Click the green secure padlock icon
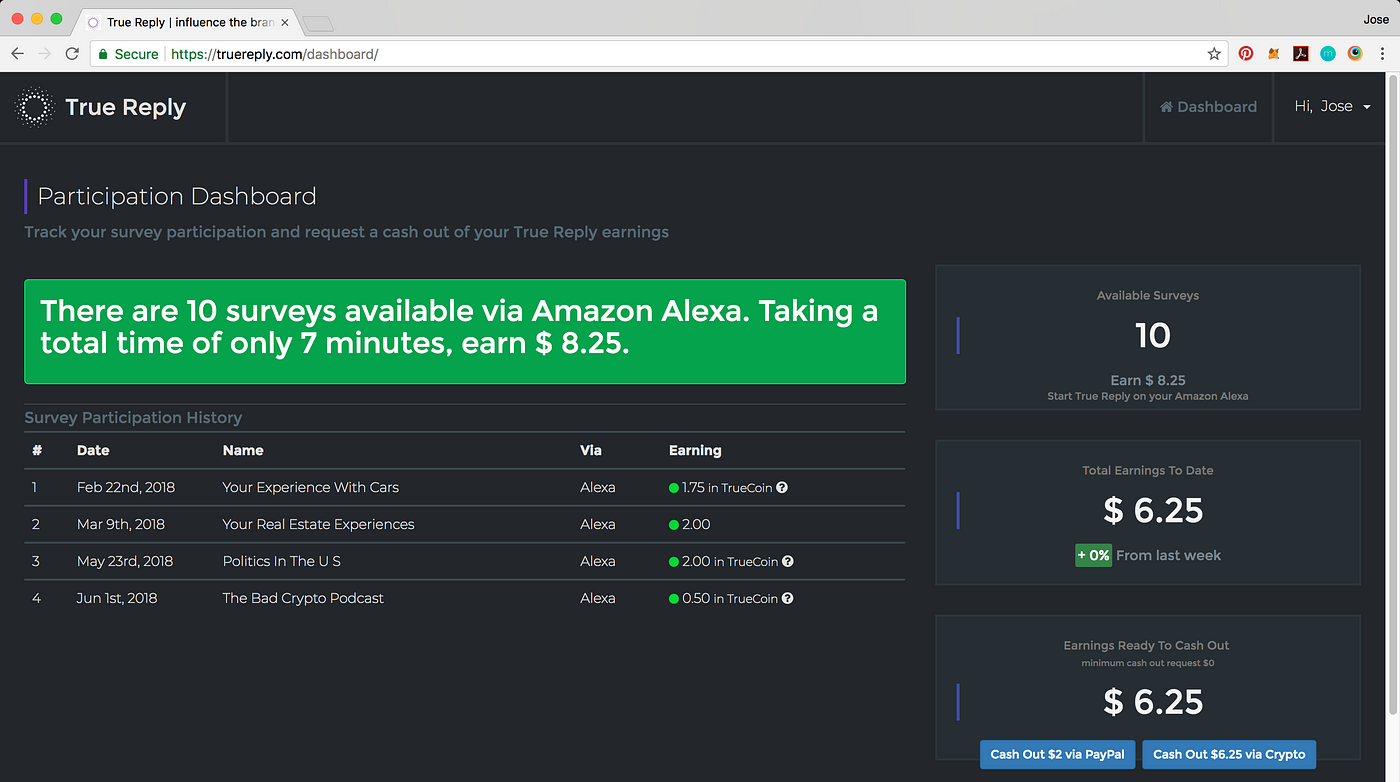This screenshot has width=1400, height=782. click(x=101, y=54)
